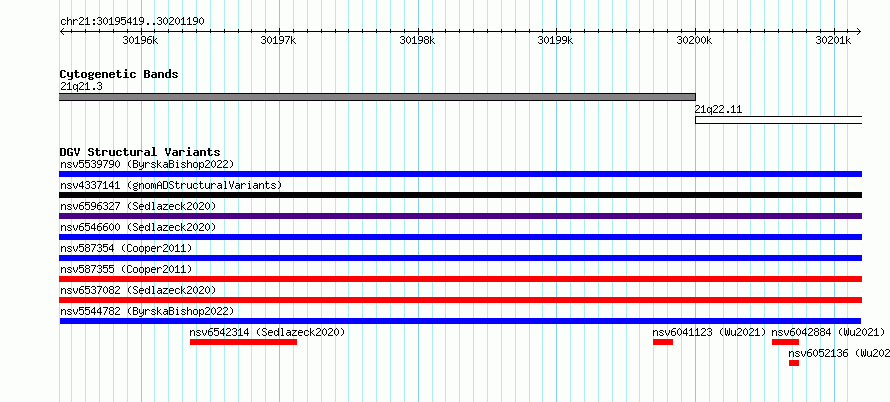Open the nsv4337141 (gnomADStructuralVariants) label

pyautogui.click(x=171, y=185)
